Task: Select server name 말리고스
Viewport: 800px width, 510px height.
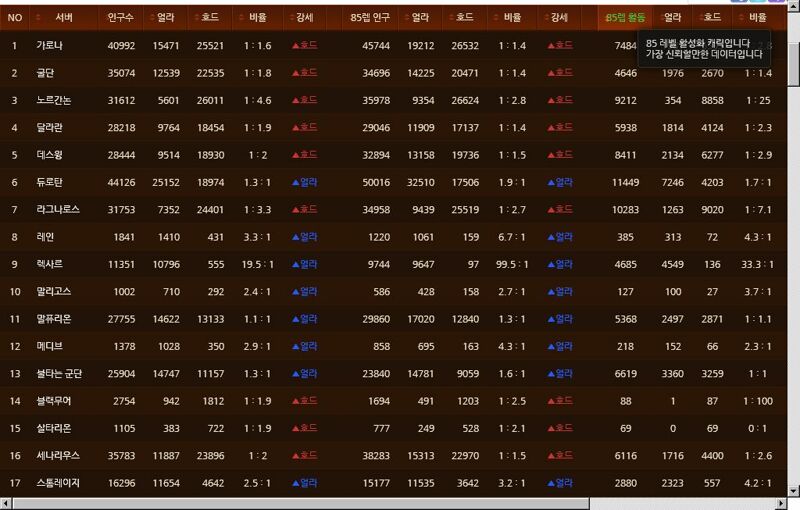Action: coord(54,291)
